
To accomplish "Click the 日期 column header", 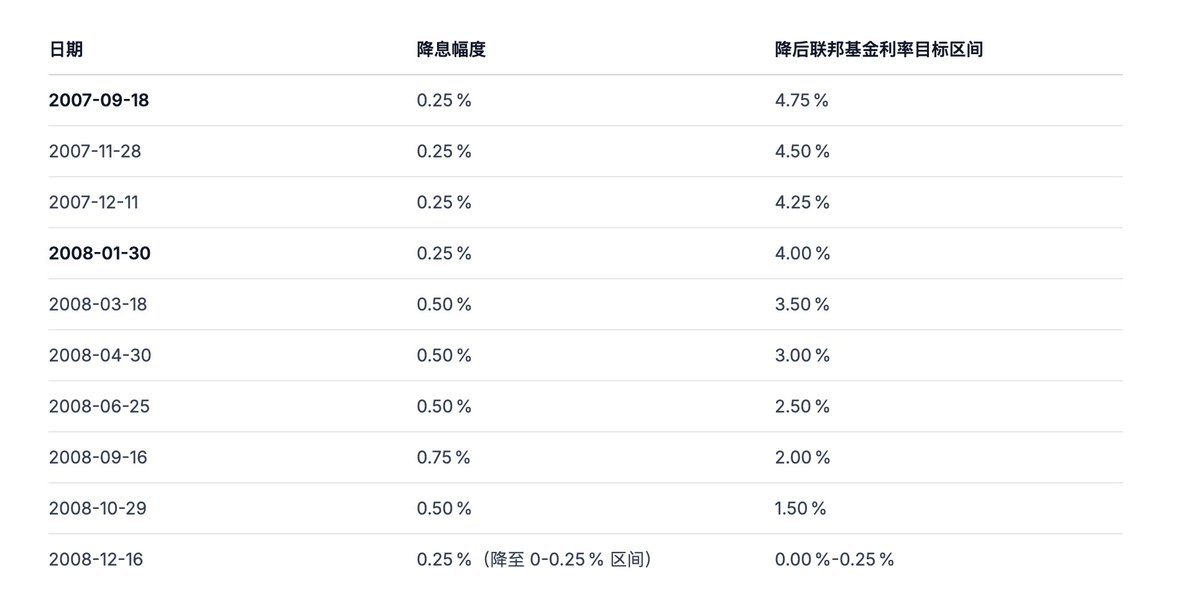I will [x=66, y=49].
